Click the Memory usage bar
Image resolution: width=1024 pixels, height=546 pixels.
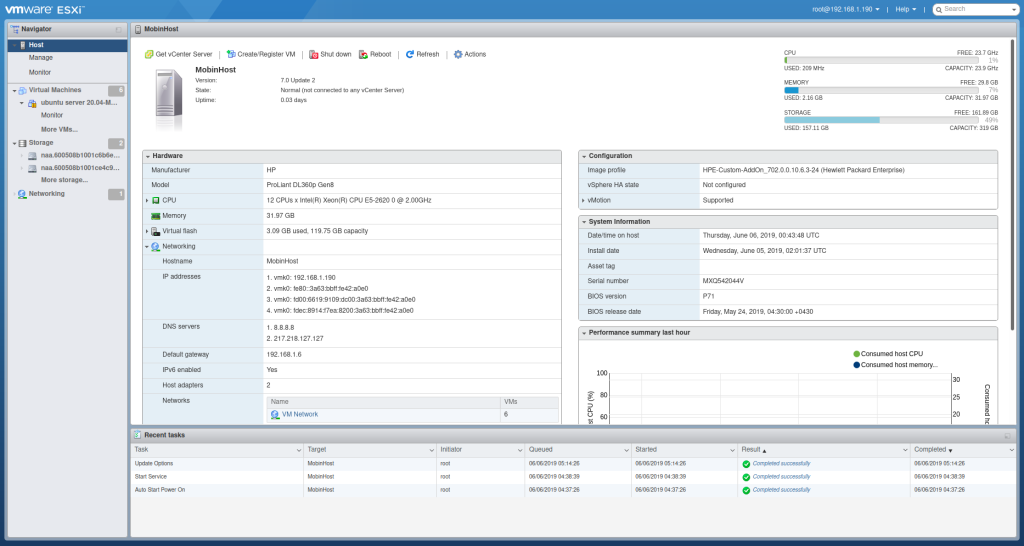(x=881, y=90)
